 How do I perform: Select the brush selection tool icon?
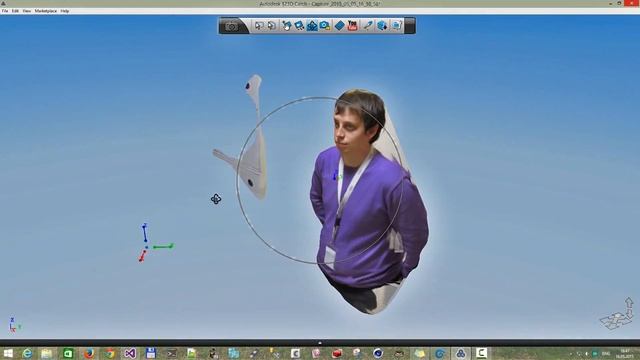pos(287,26)
